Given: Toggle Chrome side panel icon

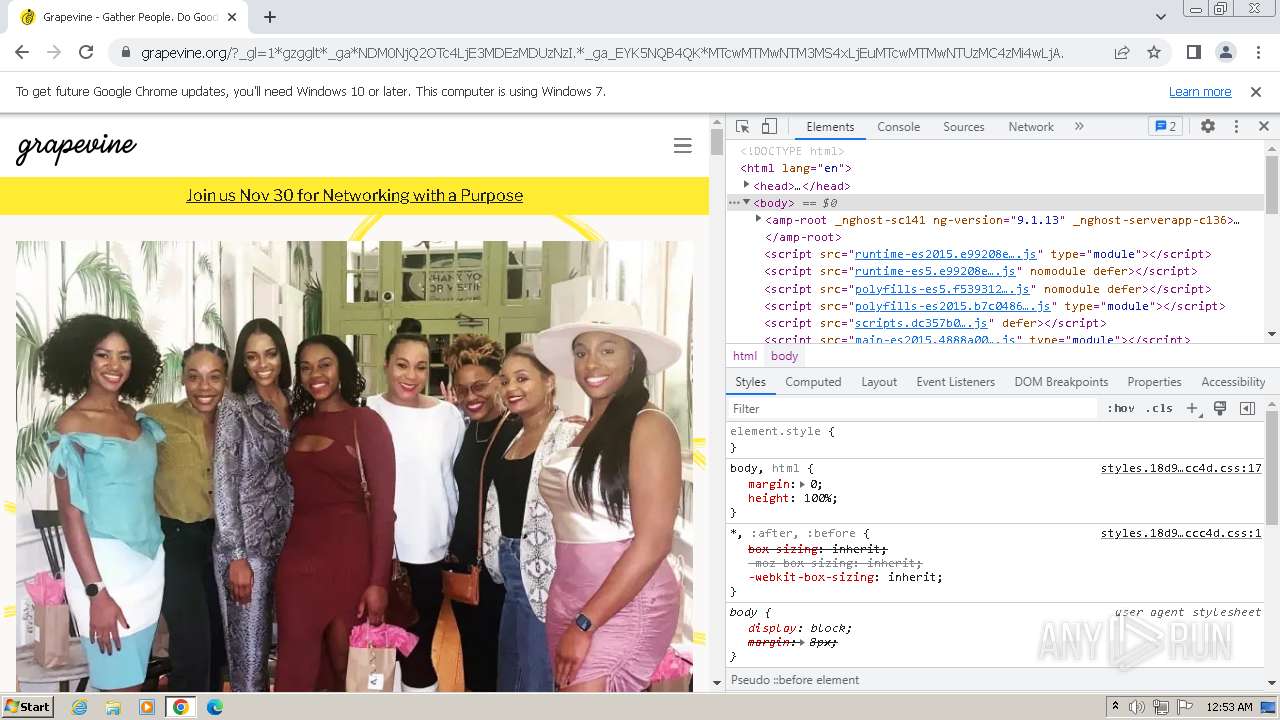Looking at the screenshot, I should tap(1194, 52).
